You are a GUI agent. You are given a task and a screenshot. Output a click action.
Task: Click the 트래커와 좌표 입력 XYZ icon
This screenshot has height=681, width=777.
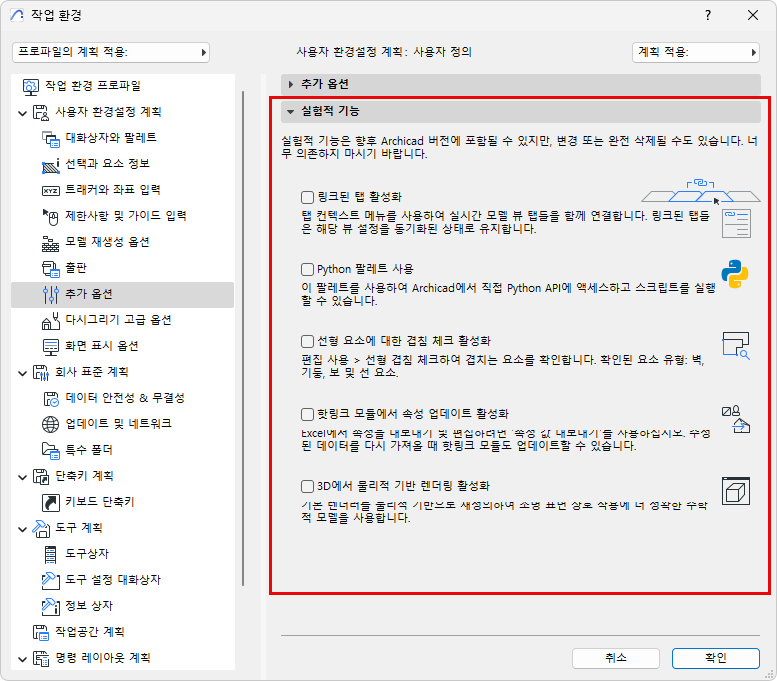(51, 190)
